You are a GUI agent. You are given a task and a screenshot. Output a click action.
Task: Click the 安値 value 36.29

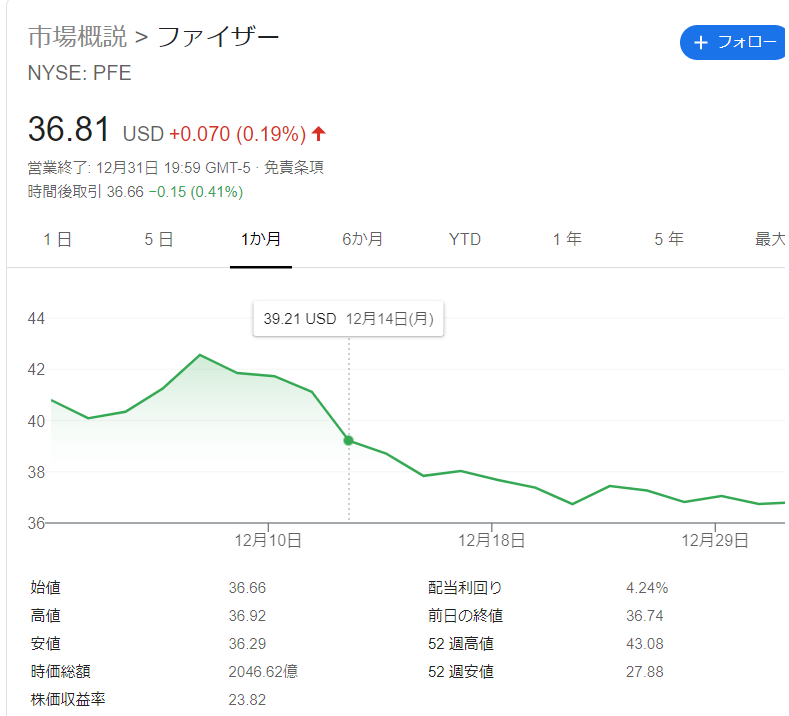pyautogui.click(x=247, y=644)
